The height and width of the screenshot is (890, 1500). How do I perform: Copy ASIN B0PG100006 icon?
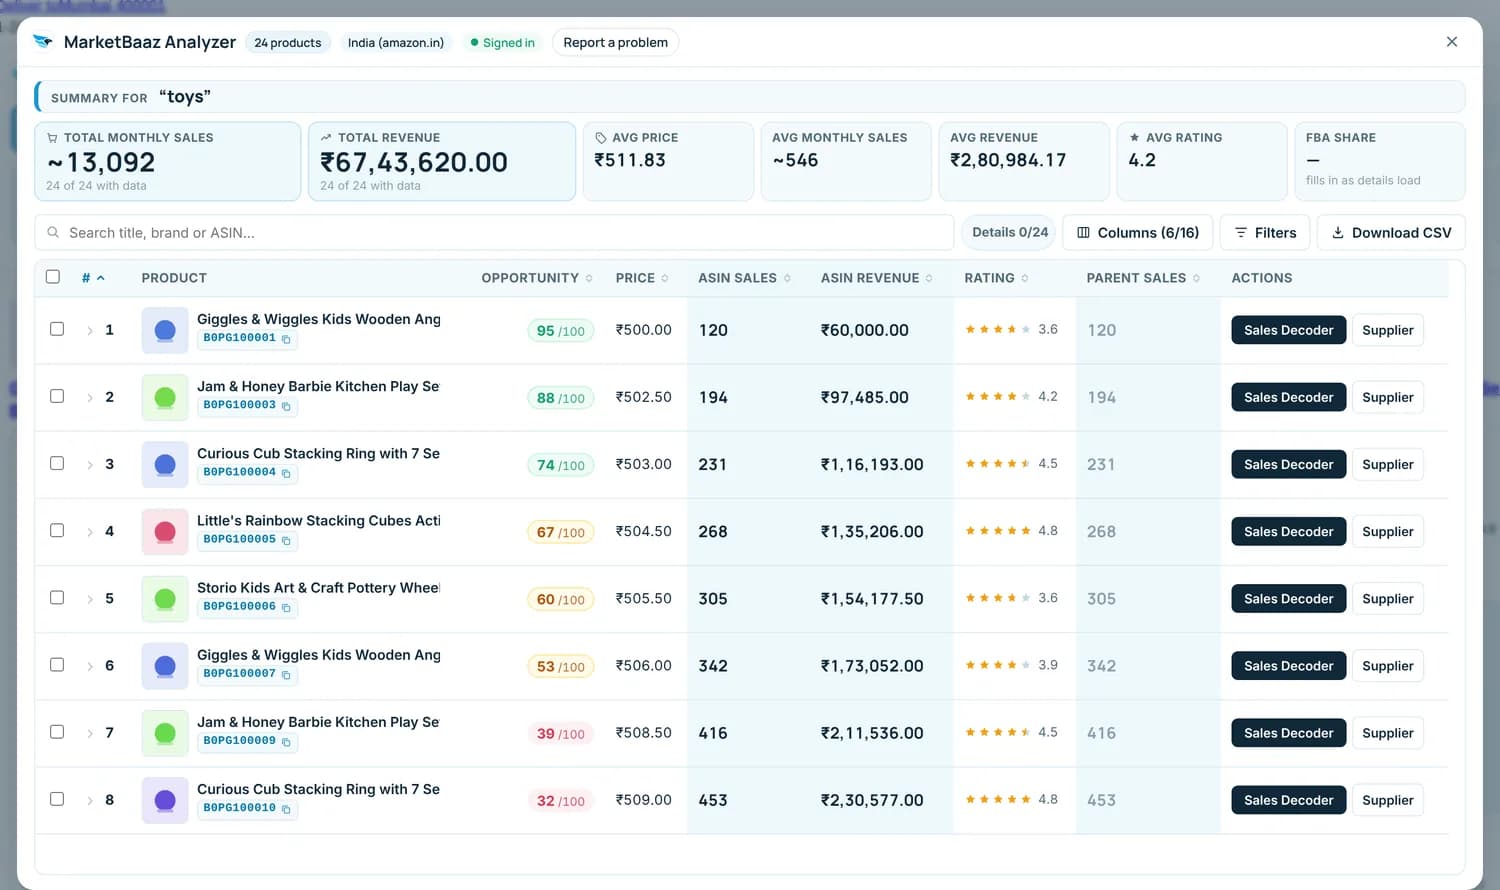point(286,607)
